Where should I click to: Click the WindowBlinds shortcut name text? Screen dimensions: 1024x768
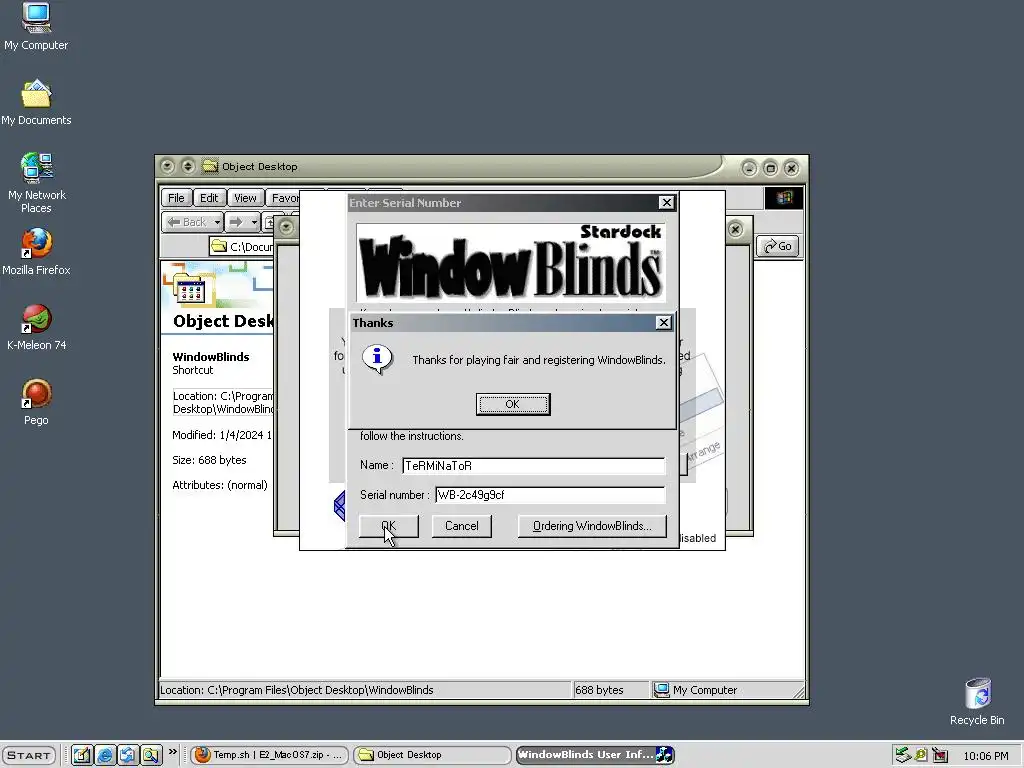click(211, 357)
